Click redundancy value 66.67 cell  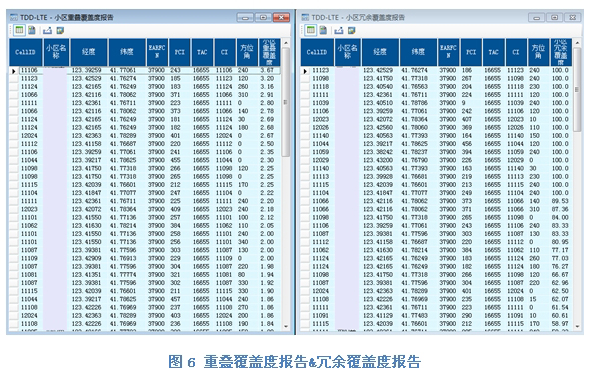pos(560,275)
